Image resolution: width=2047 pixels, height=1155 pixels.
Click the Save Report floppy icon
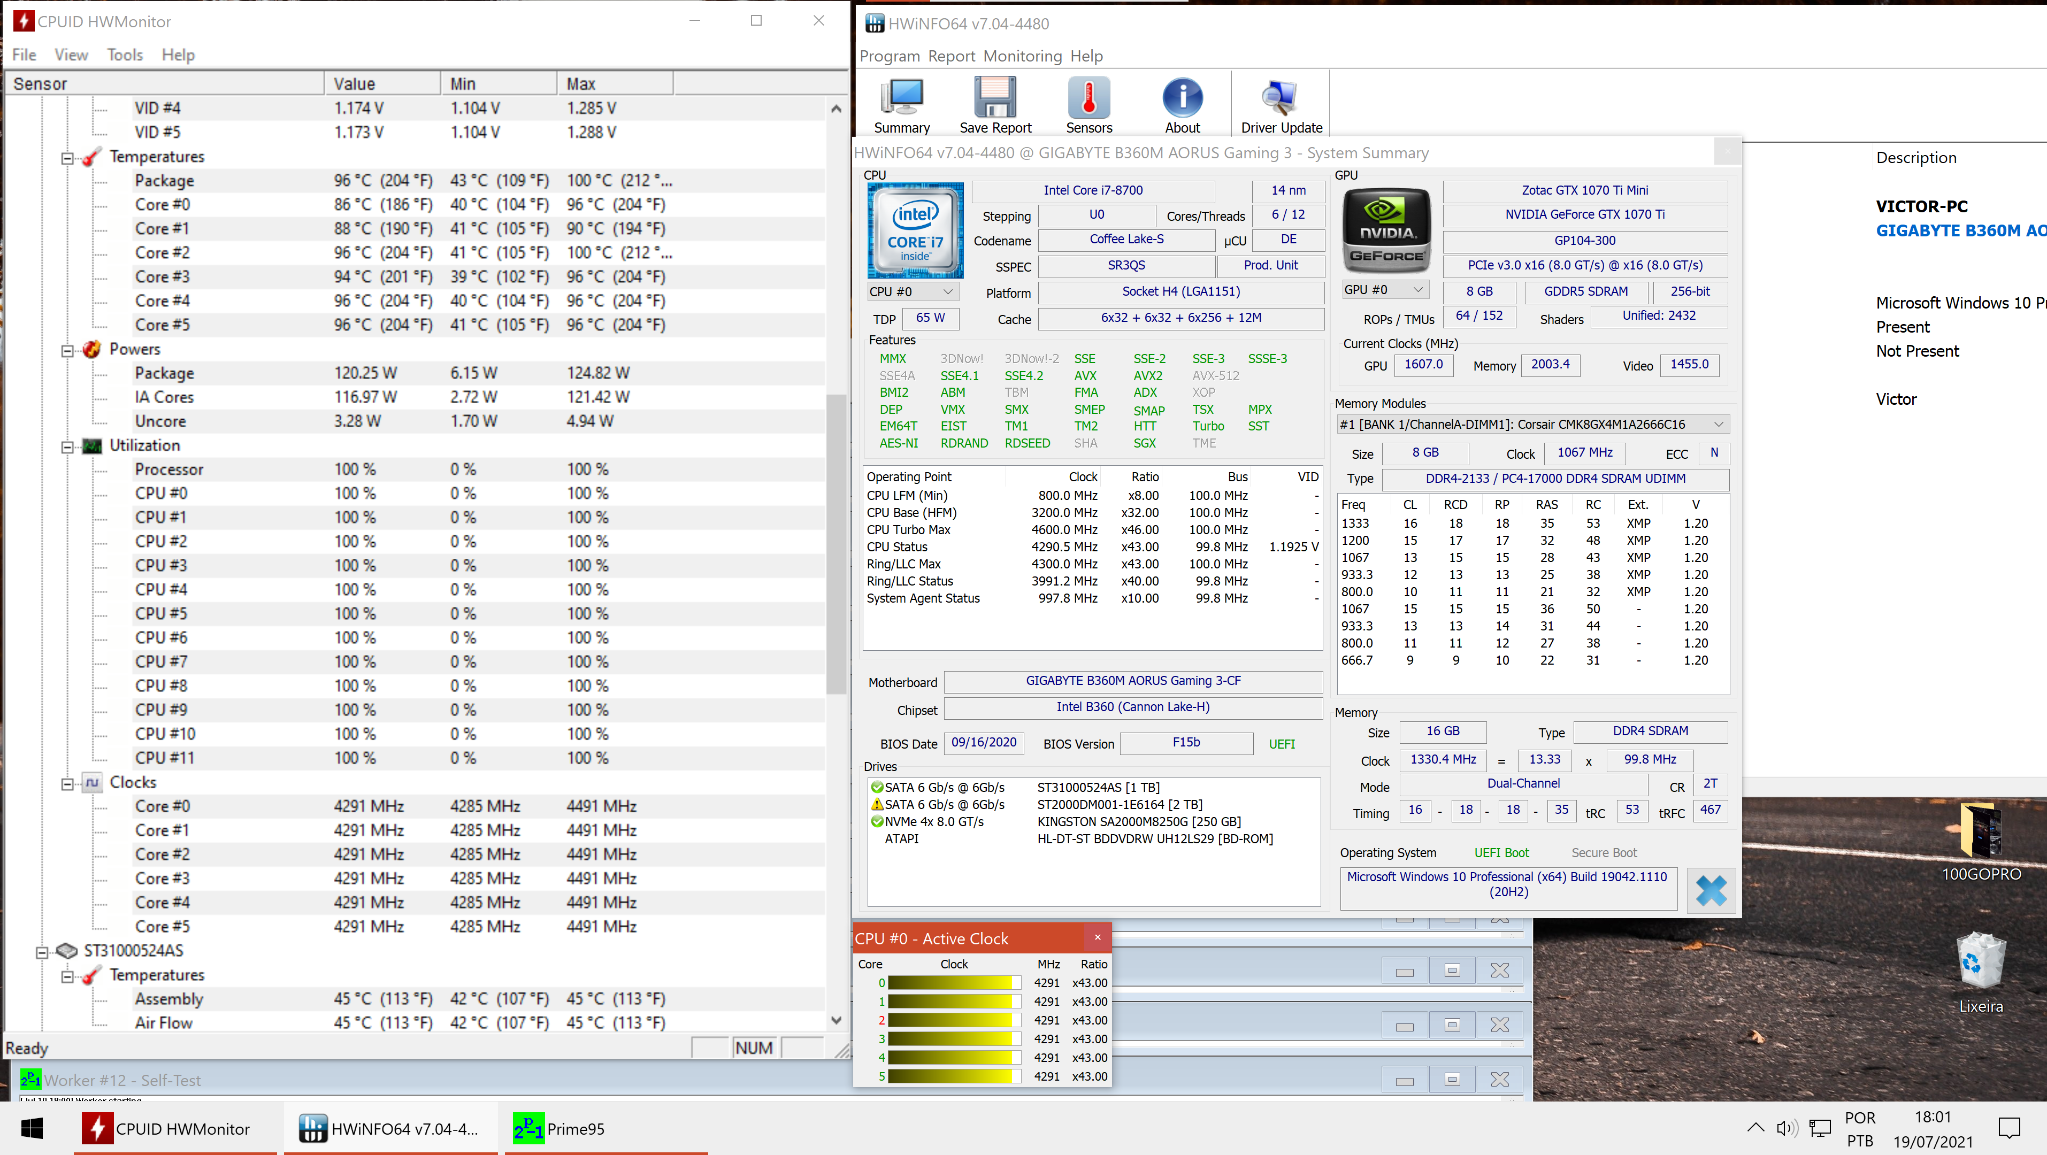pos(995,105)
